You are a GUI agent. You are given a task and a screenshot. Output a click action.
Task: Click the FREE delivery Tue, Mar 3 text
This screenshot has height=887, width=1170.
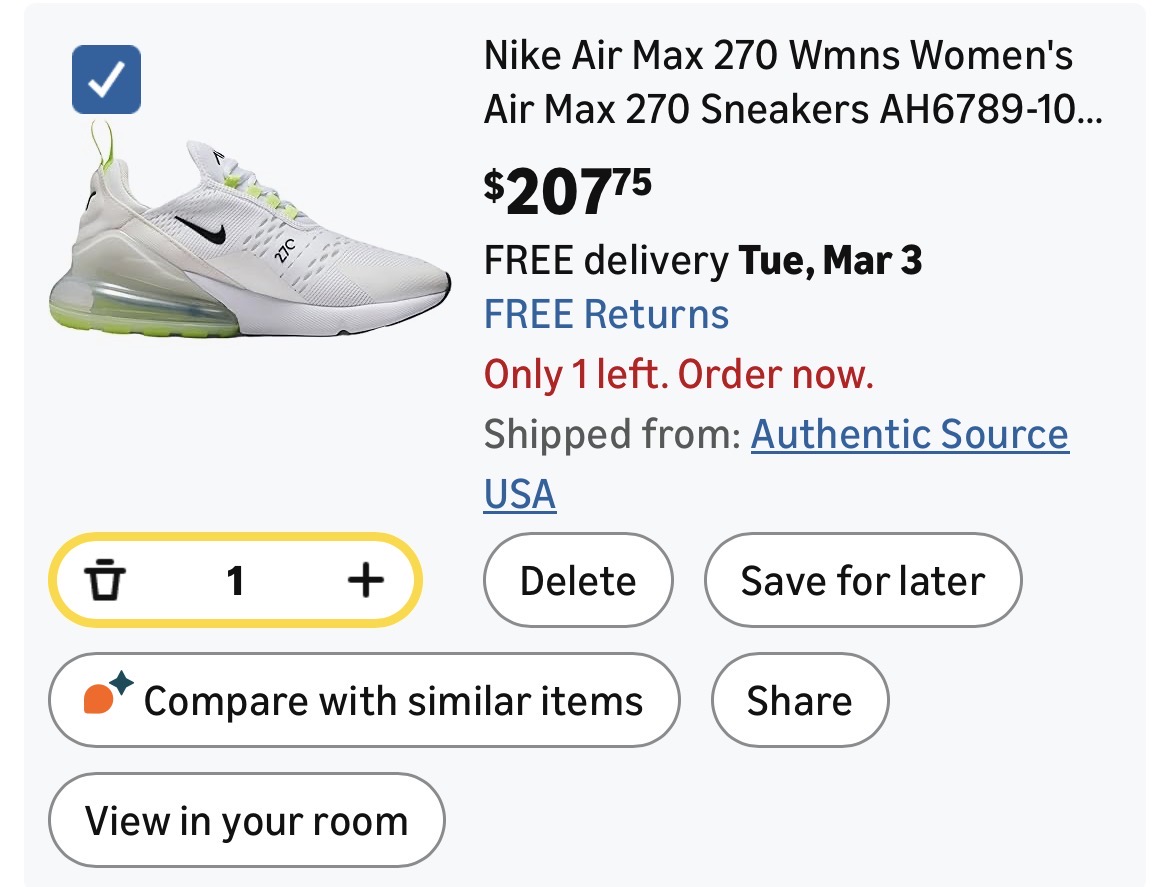[702, 261]
